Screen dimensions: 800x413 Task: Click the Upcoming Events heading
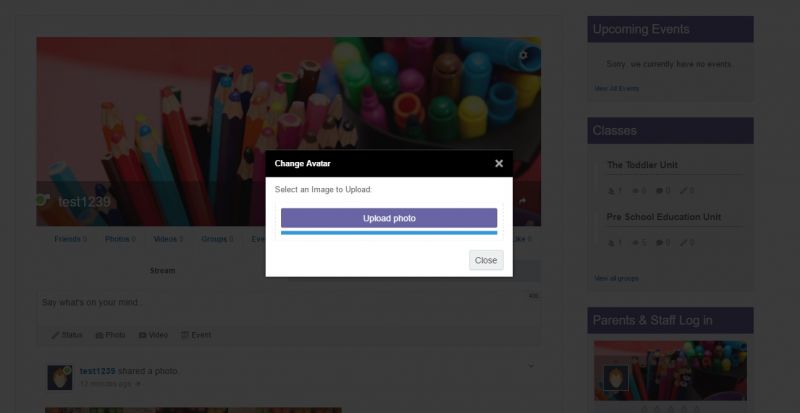click(x=641, y=29)
